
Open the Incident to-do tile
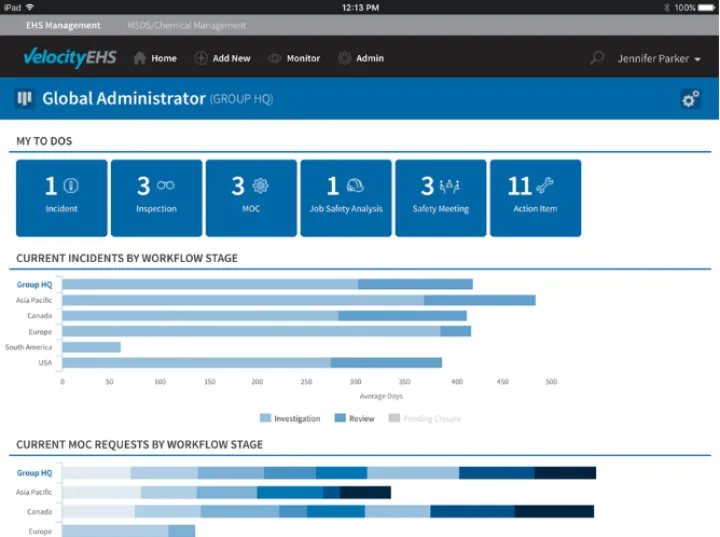[x=61, y=197]
